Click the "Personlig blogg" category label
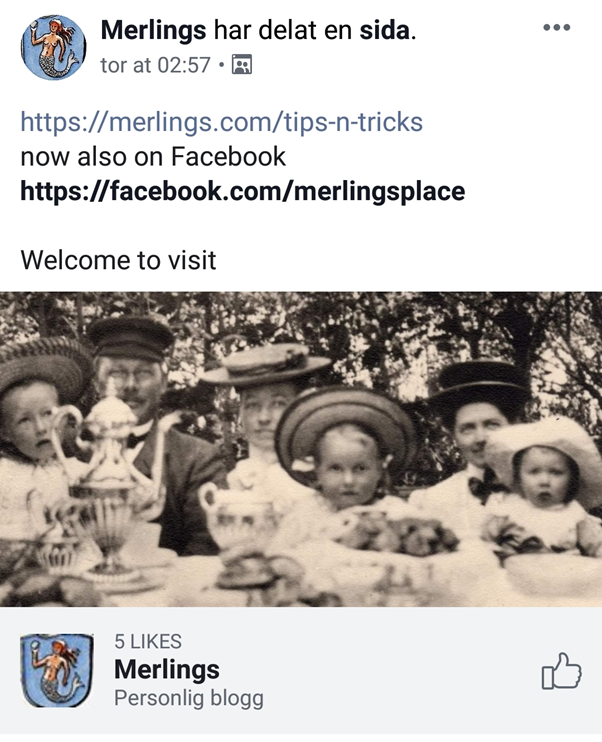The width and height of the screenshot is (602, 742). point(189,698)
